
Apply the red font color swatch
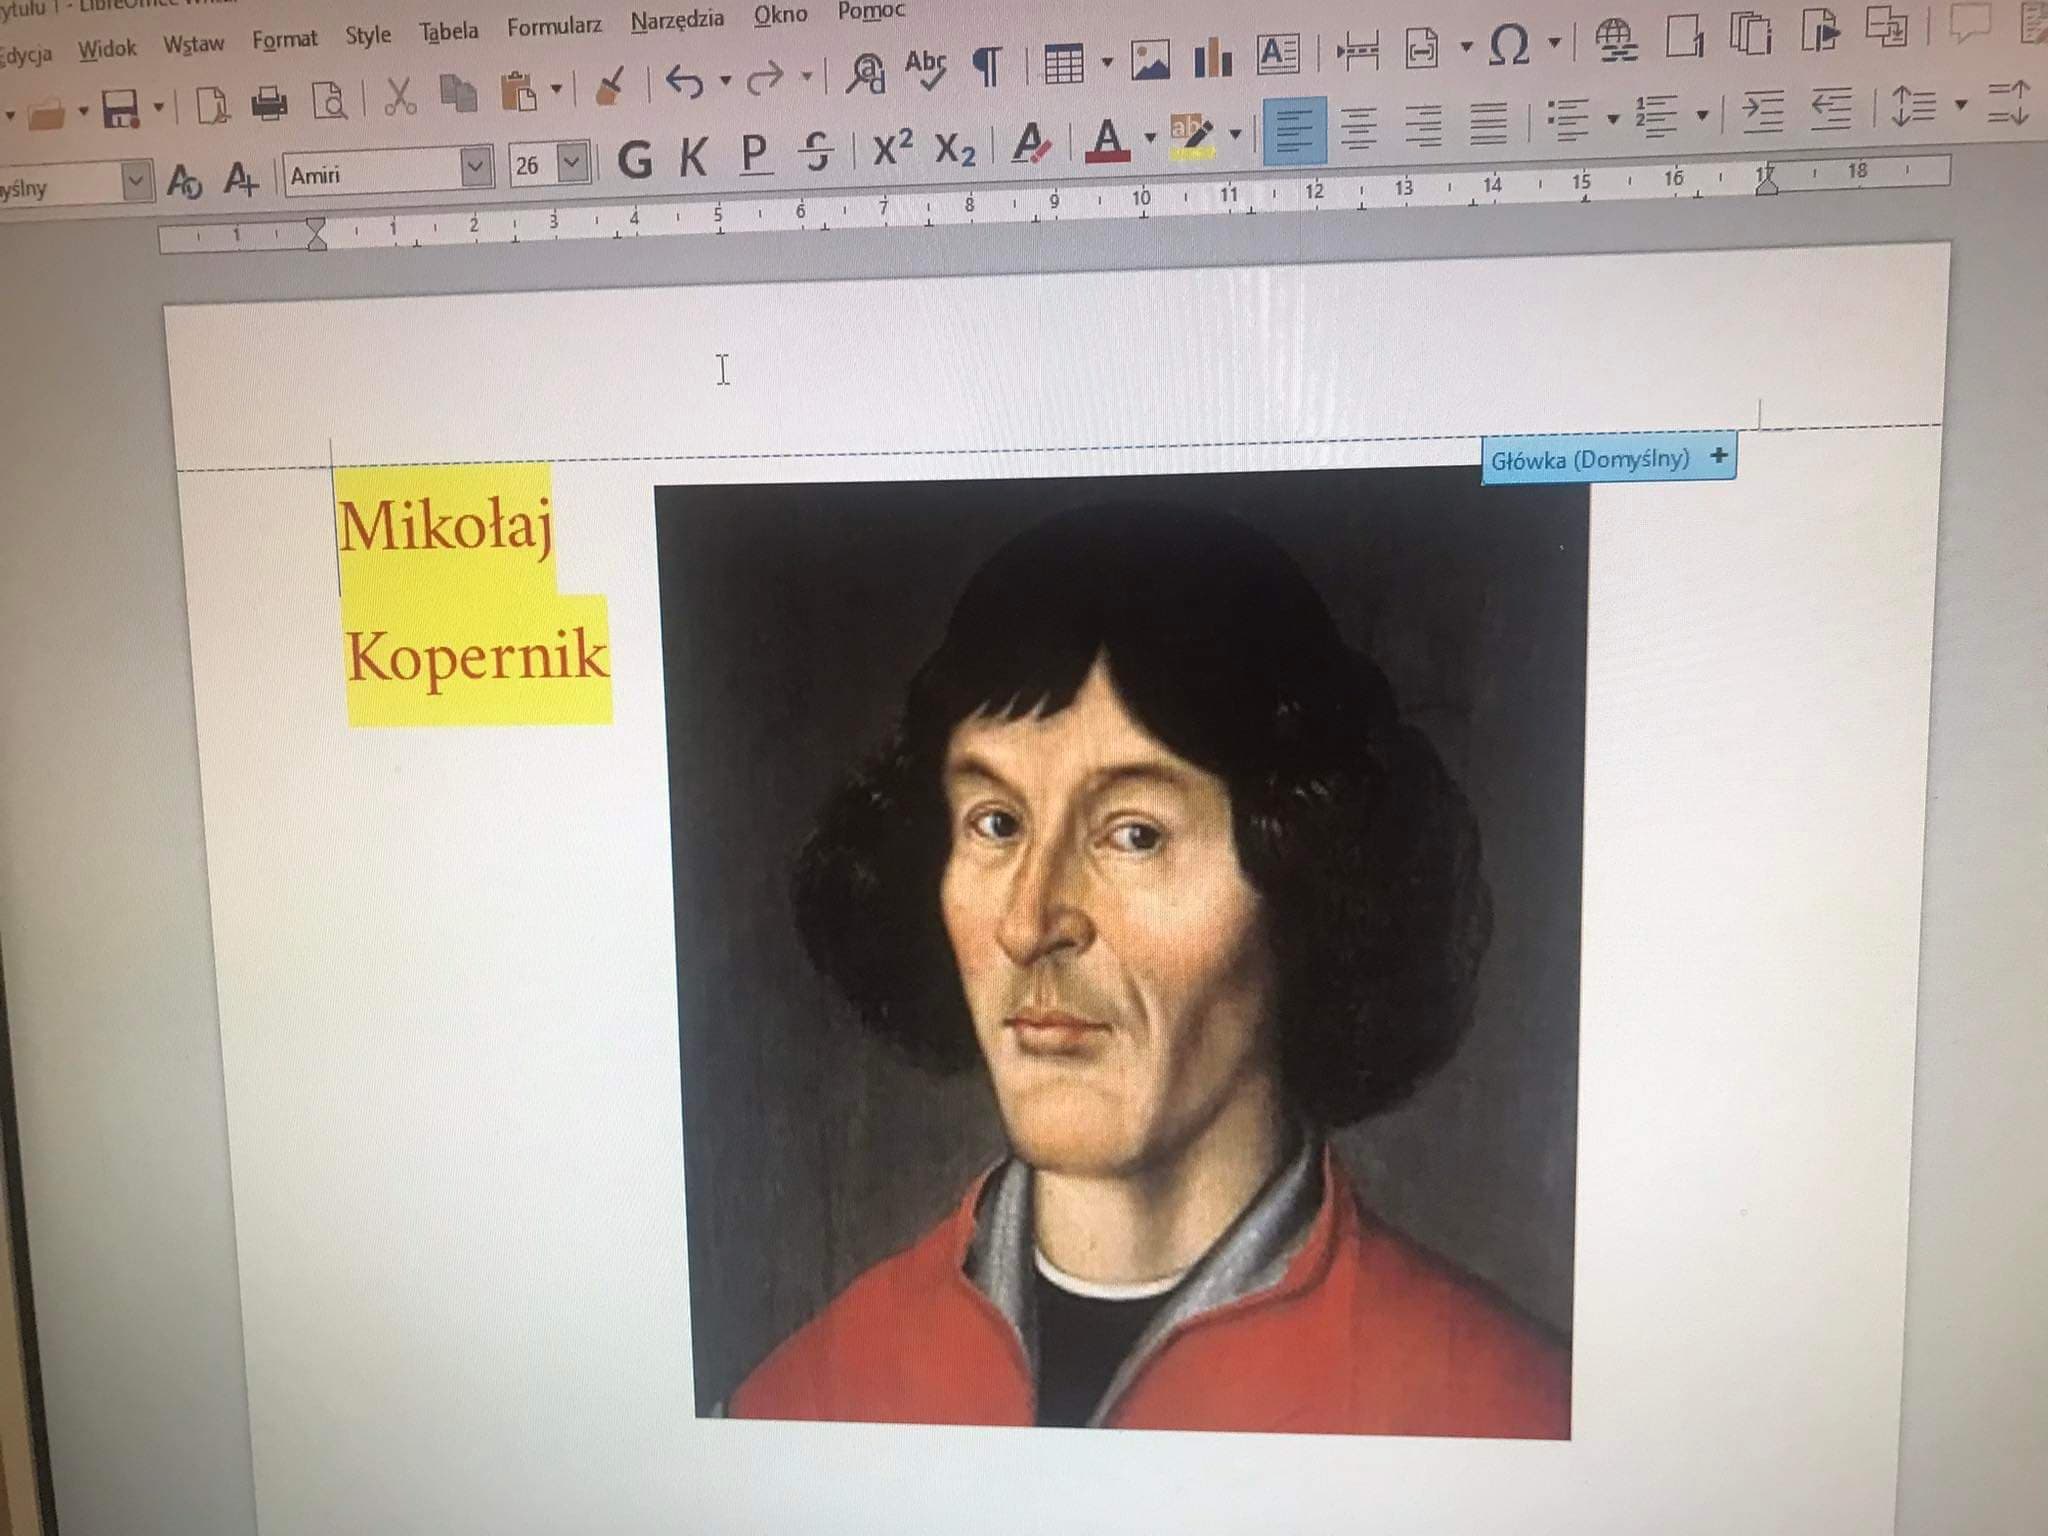pyautogui.click(x=1107, y=141)
